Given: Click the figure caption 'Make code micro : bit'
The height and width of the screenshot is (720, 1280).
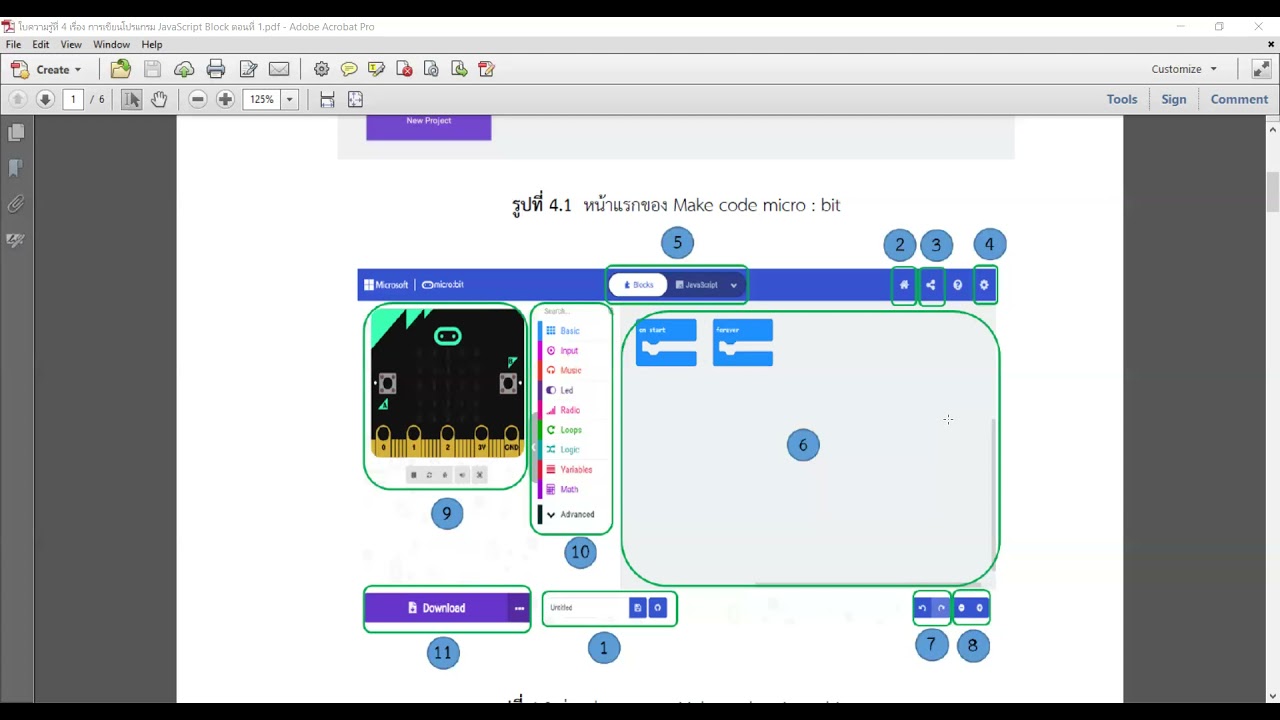Looking at the screenshot, I should click(756, 205).
